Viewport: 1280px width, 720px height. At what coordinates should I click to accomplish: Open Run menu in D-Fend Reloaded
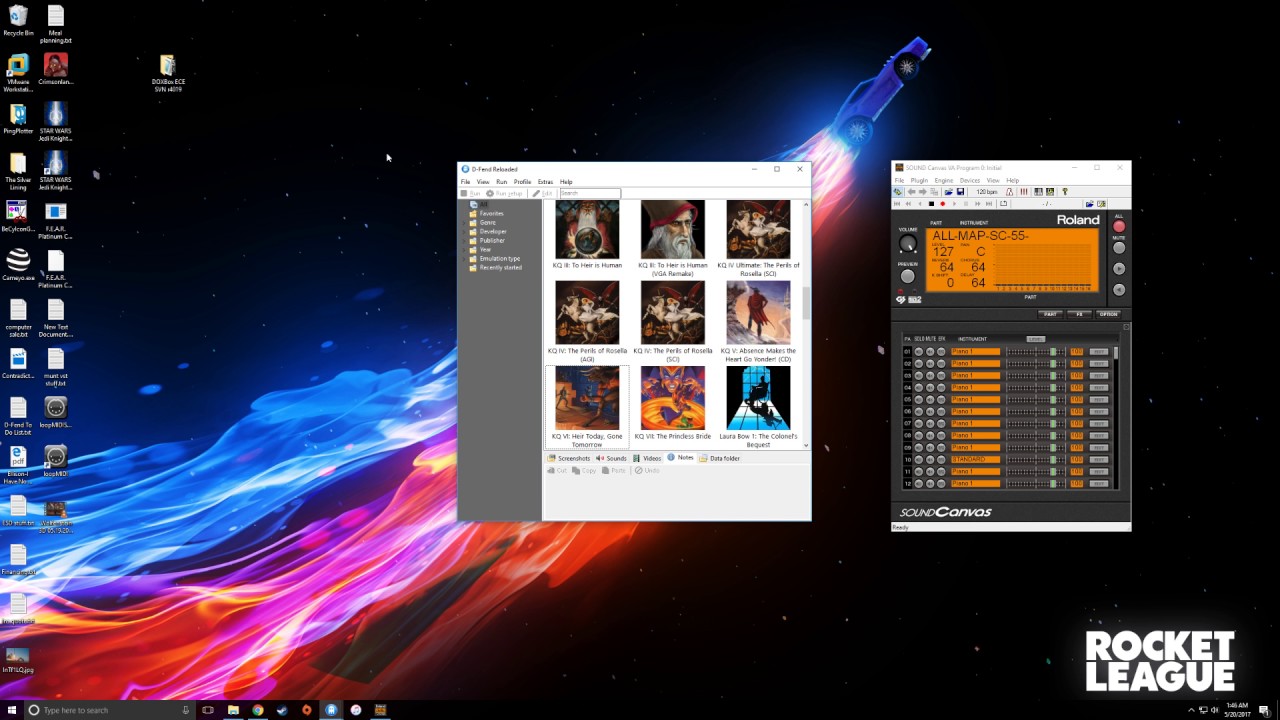coord(501,182)
